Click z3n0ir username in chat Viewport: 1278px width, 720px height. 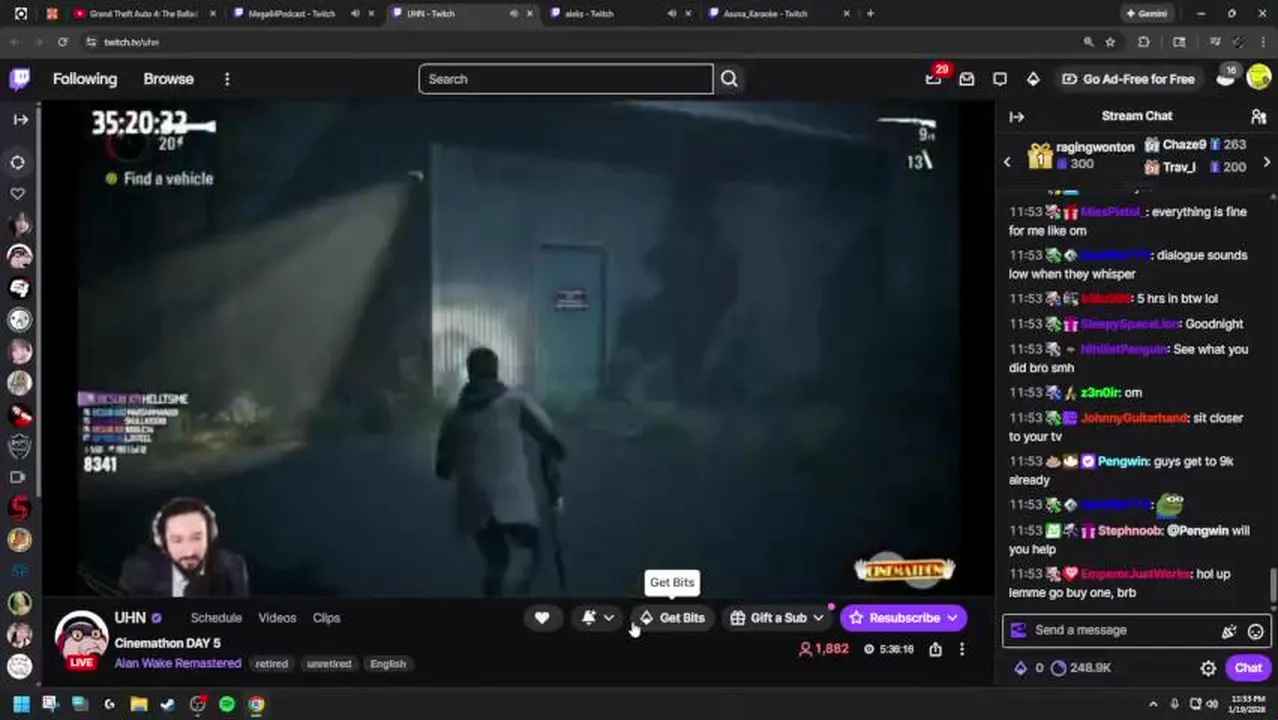tap(1100, 393)
